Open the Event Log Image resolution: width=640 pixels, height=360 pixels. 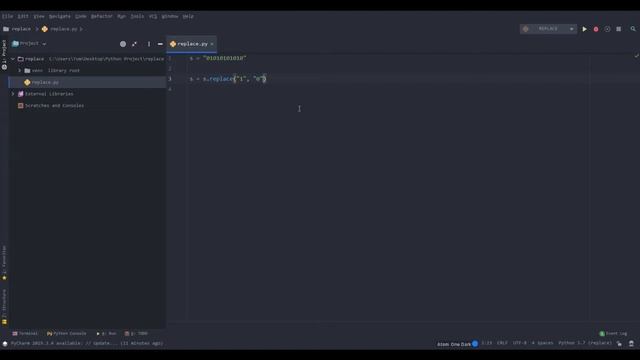pos(613,333)
